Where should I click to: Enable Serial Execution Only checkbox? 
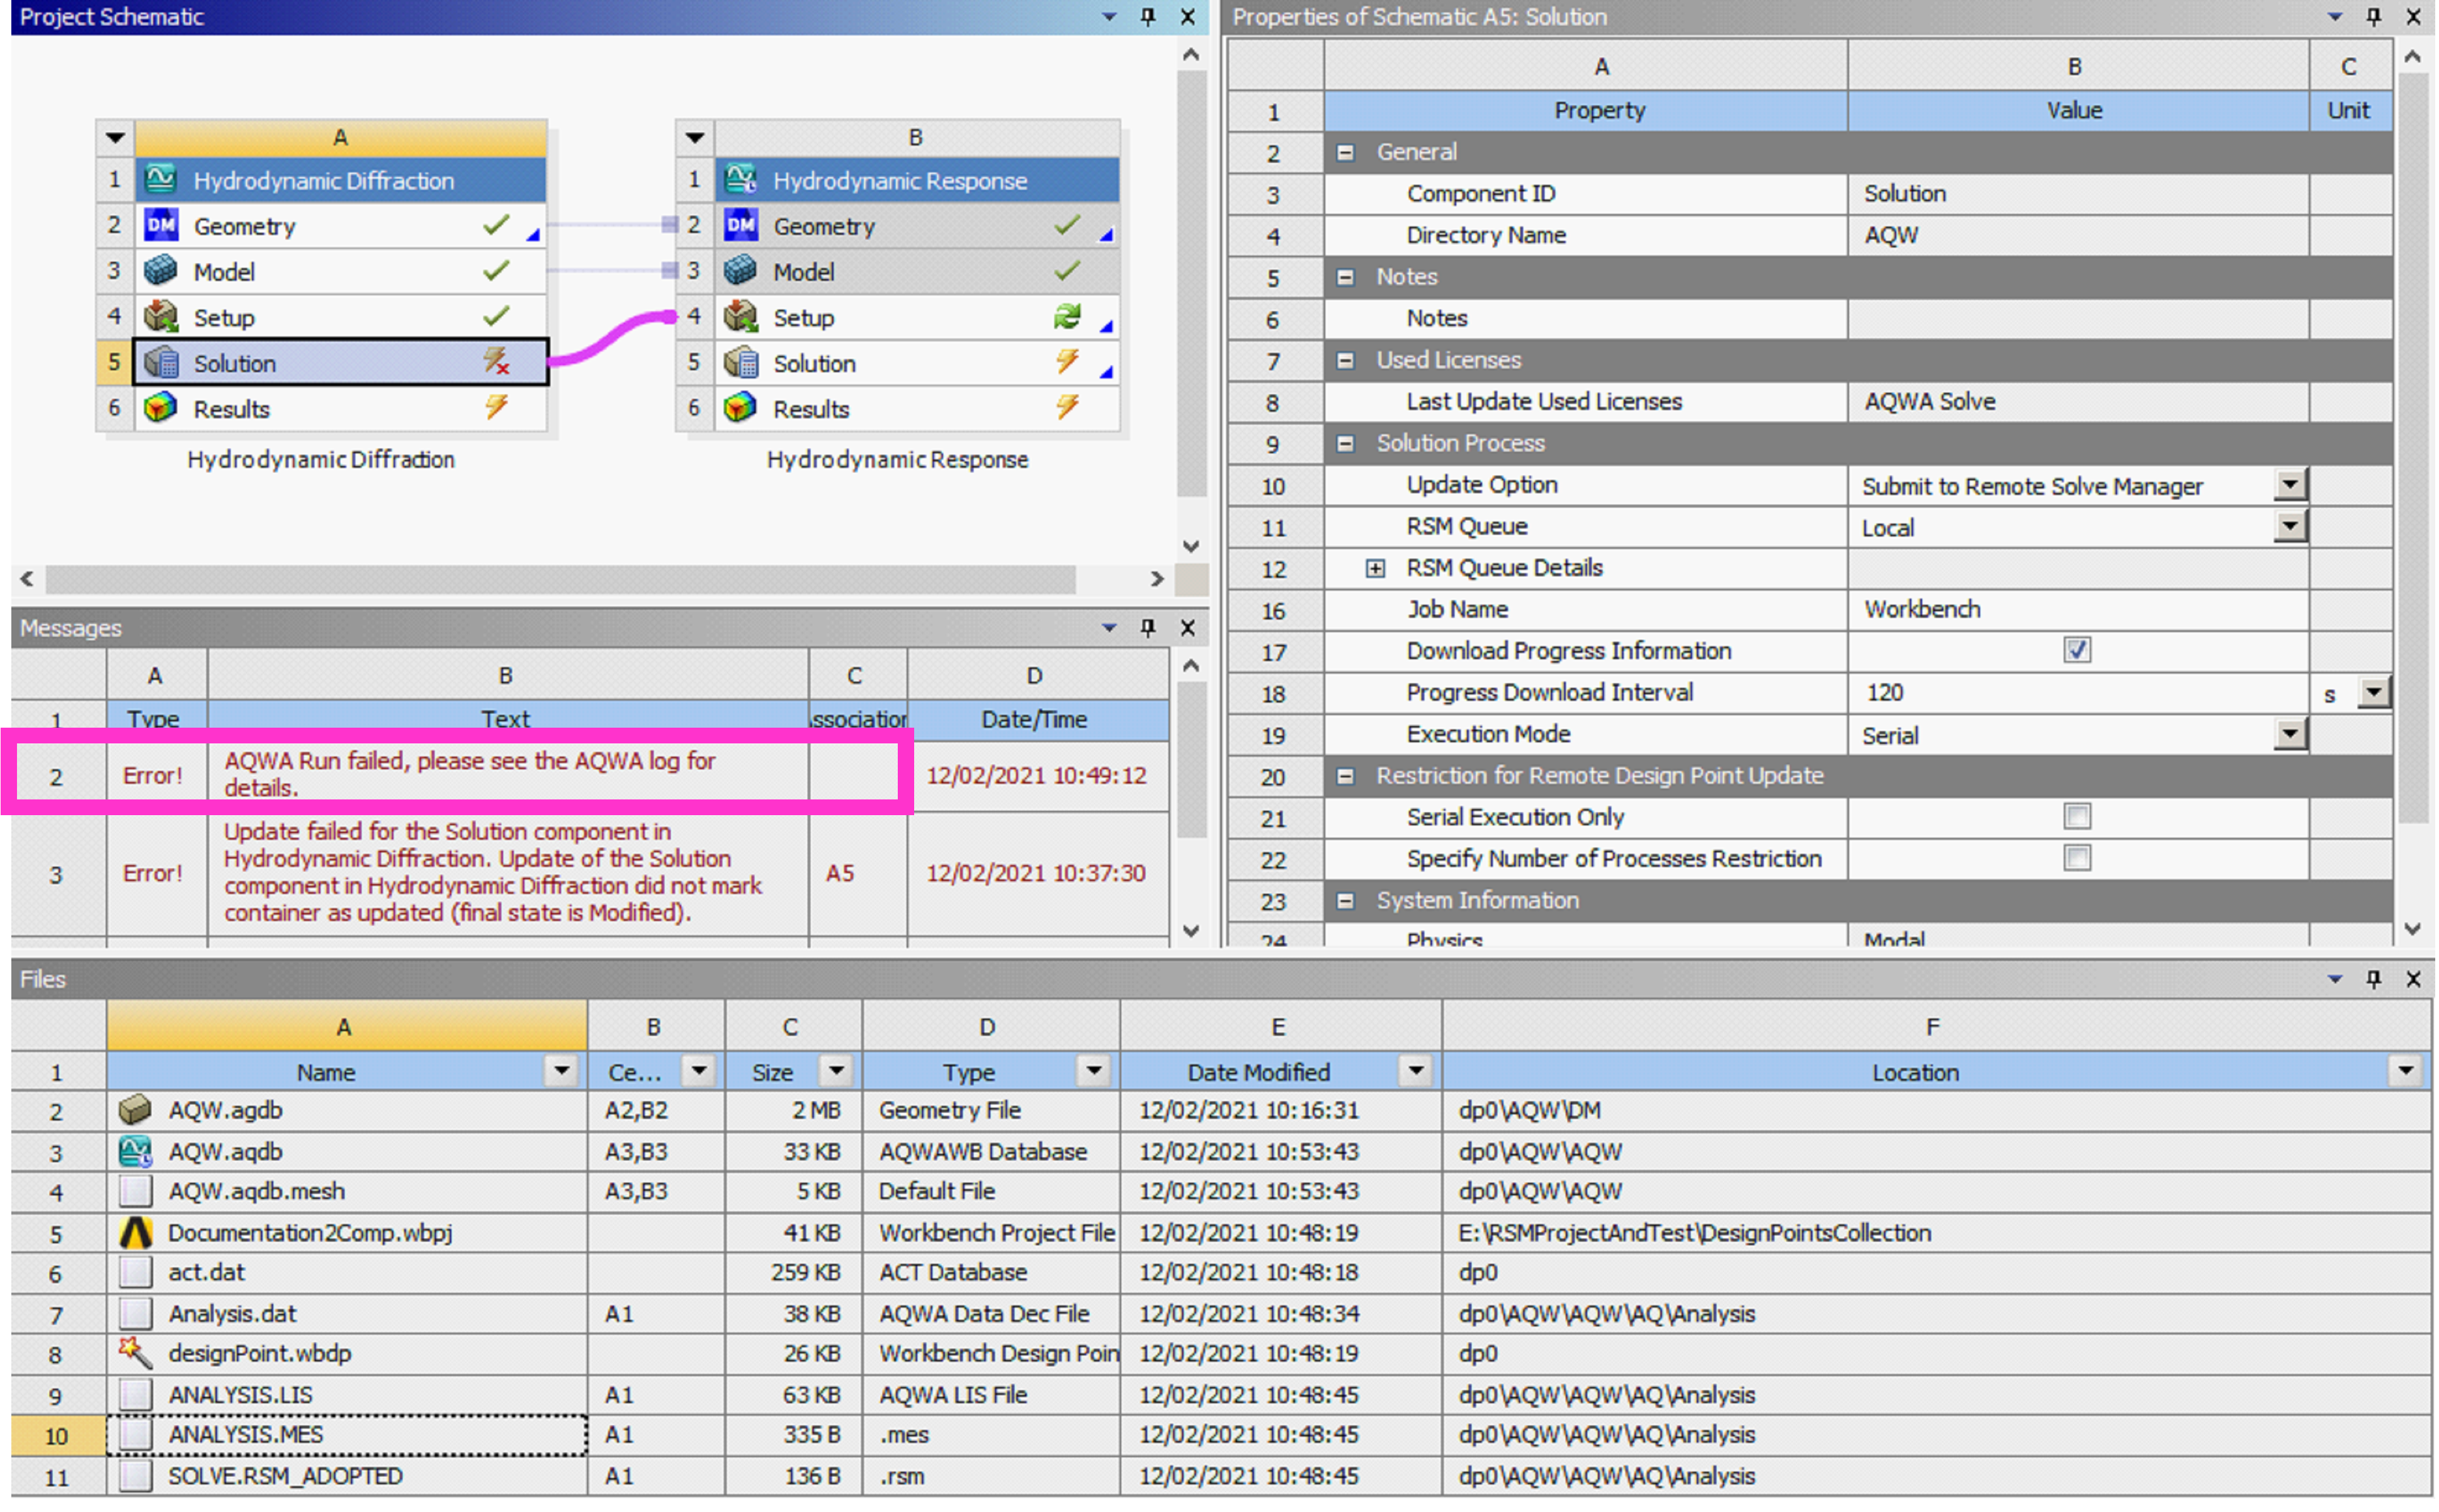(x=2077, y=816)
